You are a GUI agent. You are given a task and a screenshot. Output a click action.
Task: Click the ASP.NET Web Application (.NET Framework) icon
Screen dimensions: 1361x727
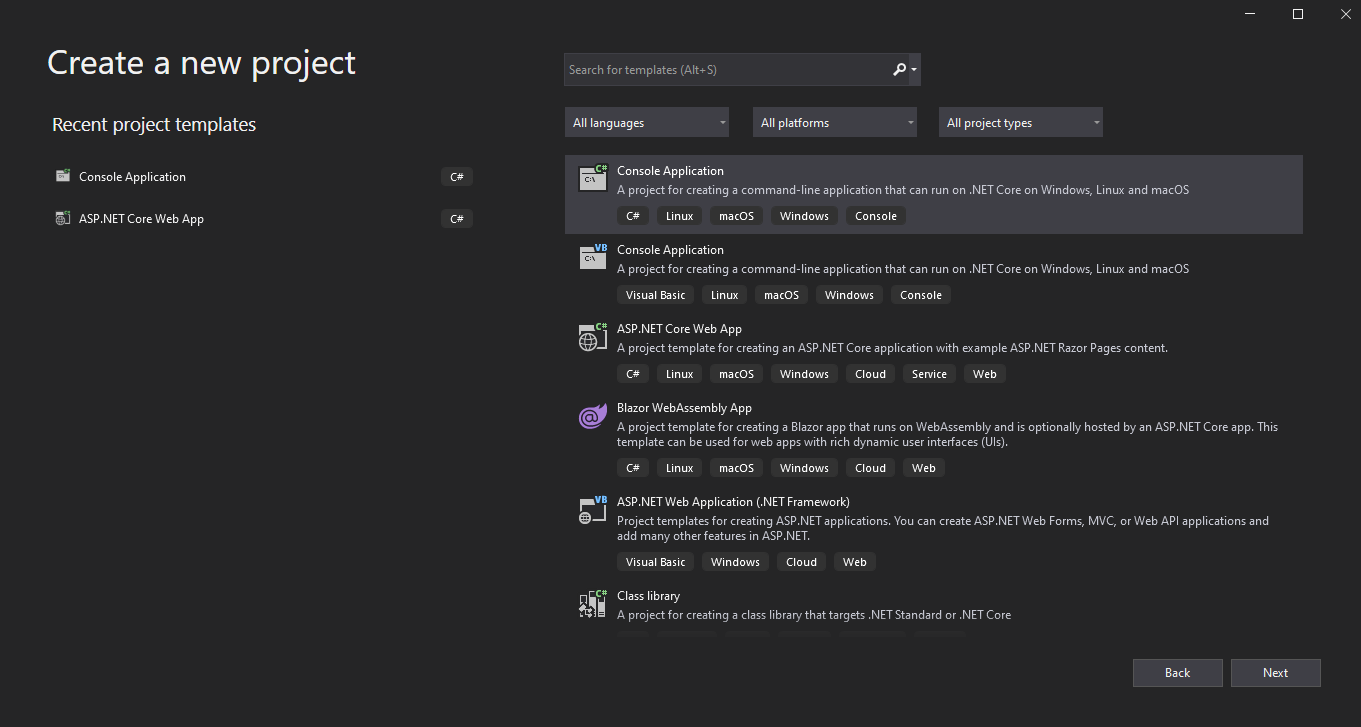click(593, 510)
